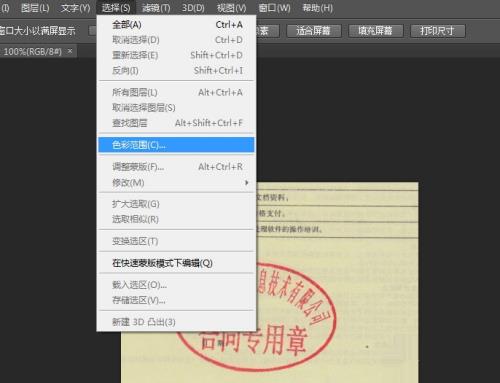Screen dimensions: 500x383
Task: Expand the 修改(M) submenu arrow
Action: (x=247, y=183)
